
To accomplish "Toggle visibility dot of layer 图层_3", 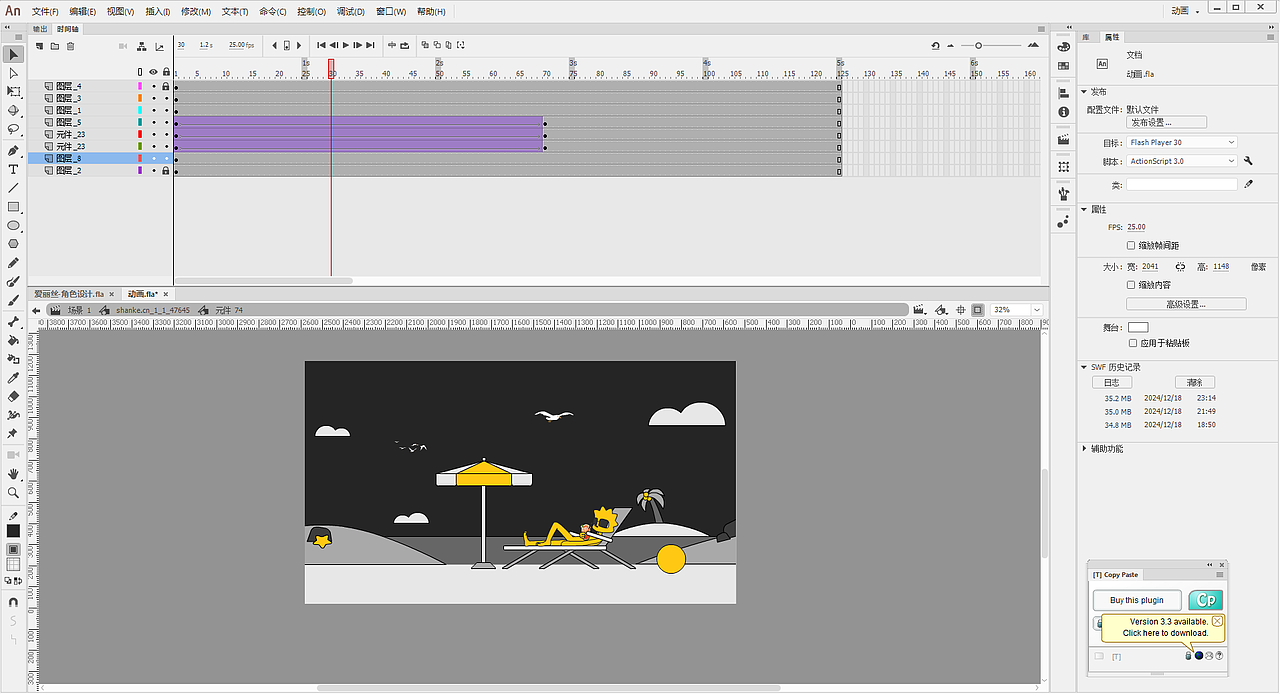I will pos(153,98).
